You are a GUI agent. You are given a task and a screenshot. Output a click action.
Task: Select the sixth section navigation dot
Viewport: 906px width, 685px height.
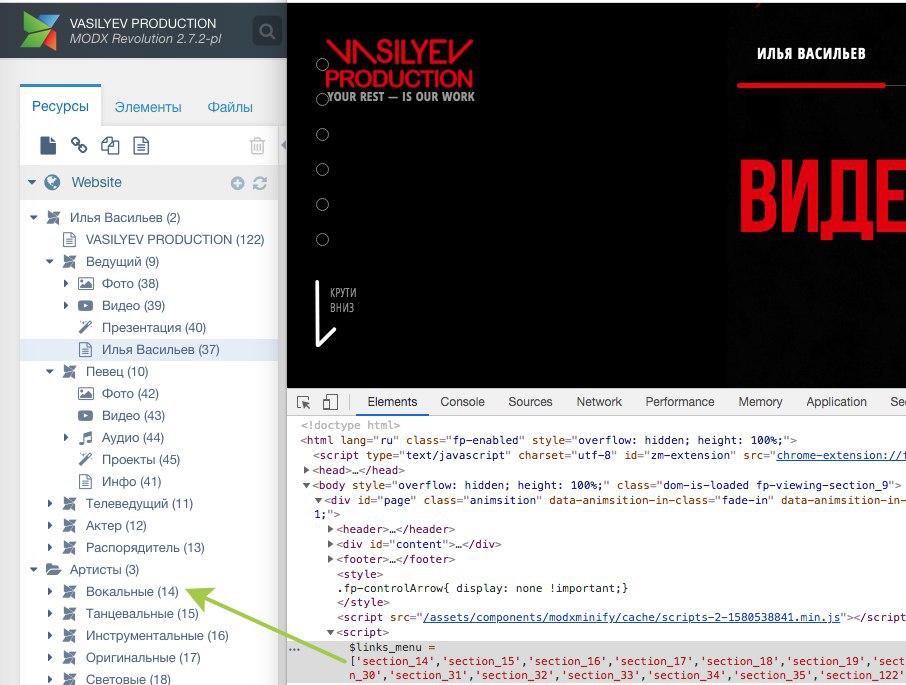(x=322, y=240)
